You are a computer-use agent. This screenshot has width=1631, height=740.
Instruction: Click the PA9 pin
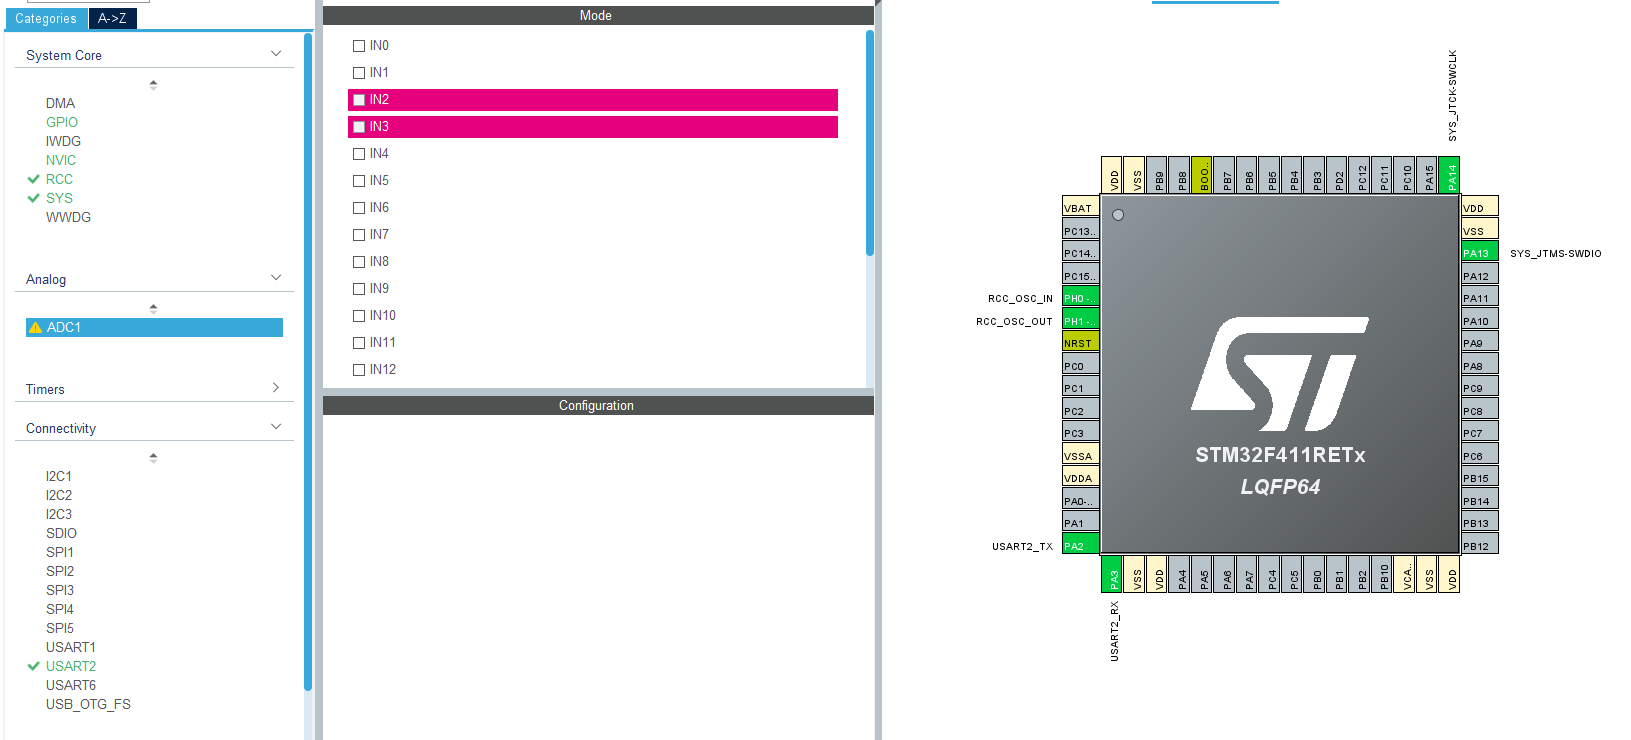coord(1480,343)
